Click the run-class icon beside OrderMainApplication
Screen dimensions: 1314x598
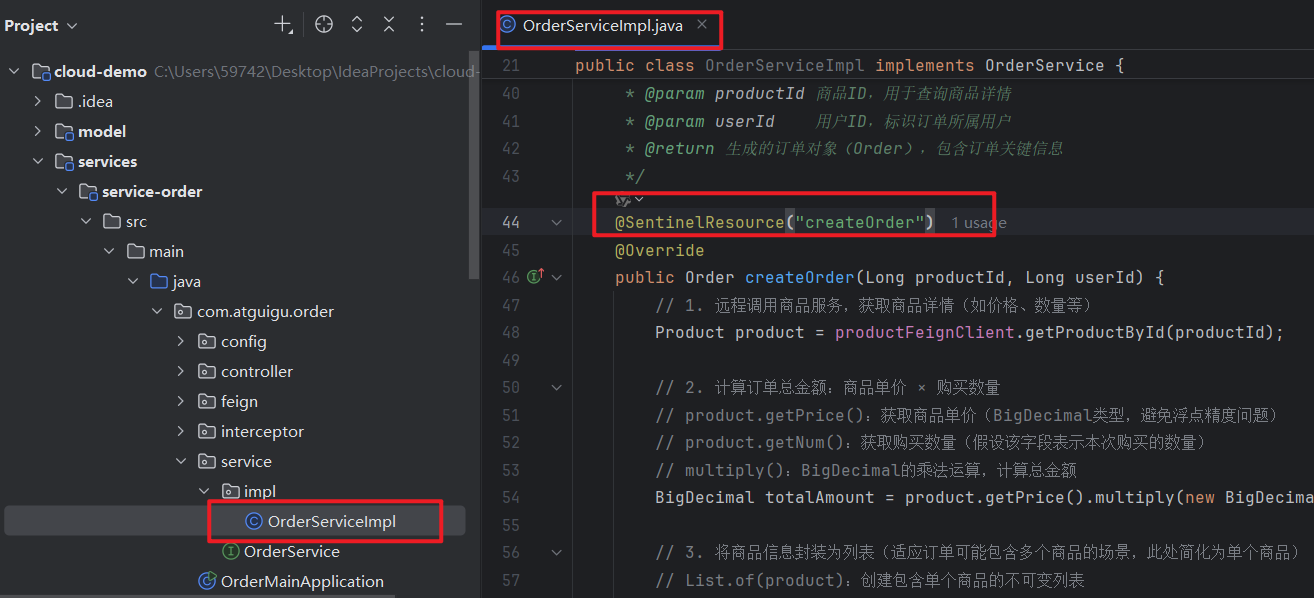point(207,581)
